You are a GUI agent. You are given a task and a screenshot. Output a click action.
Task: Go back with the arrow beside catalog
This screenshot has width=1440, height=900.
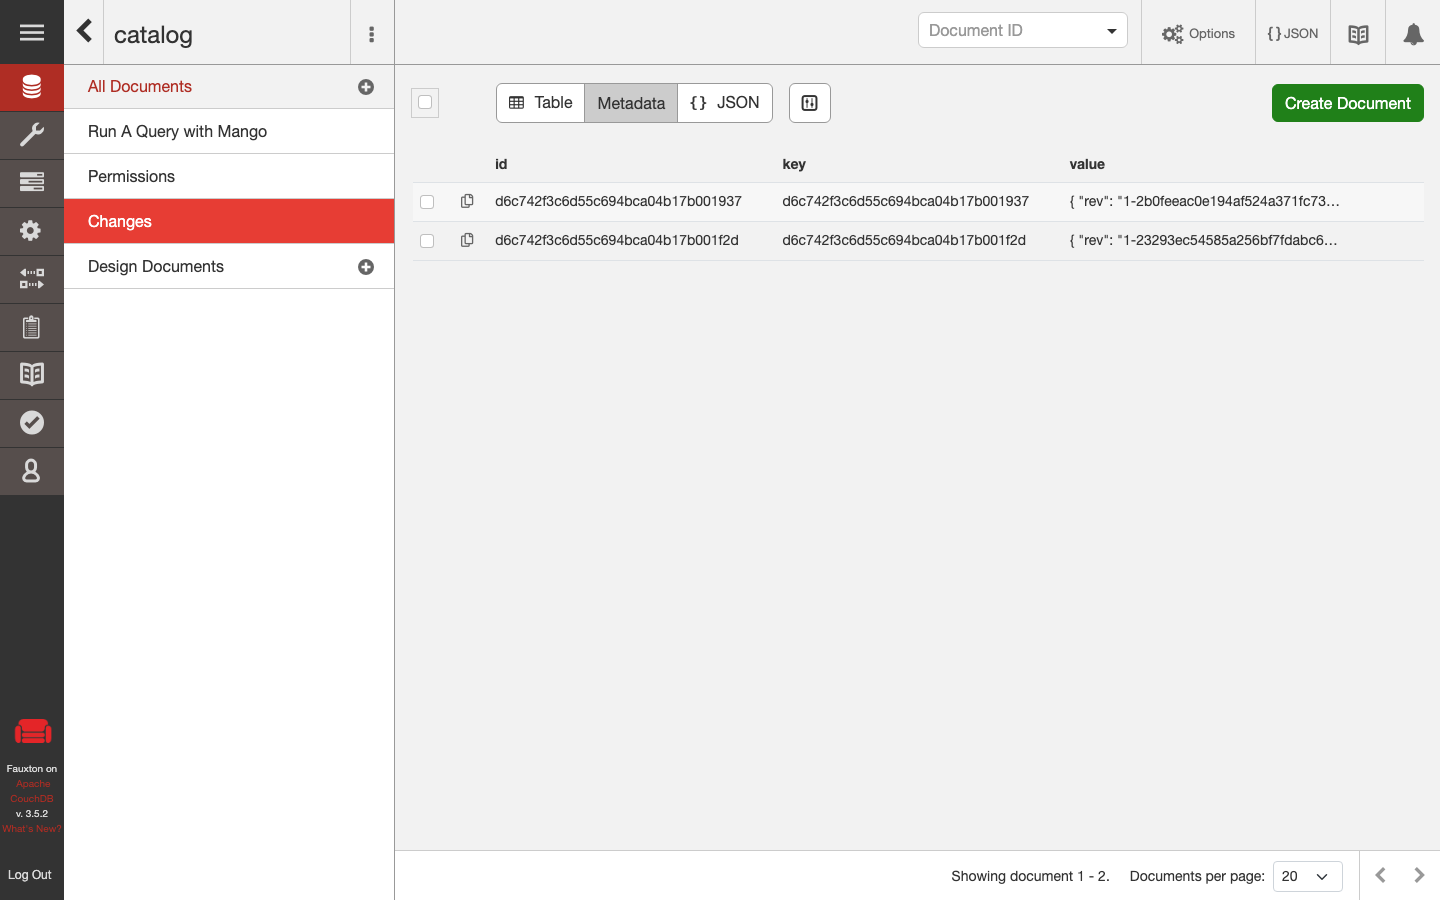point(85,31)
